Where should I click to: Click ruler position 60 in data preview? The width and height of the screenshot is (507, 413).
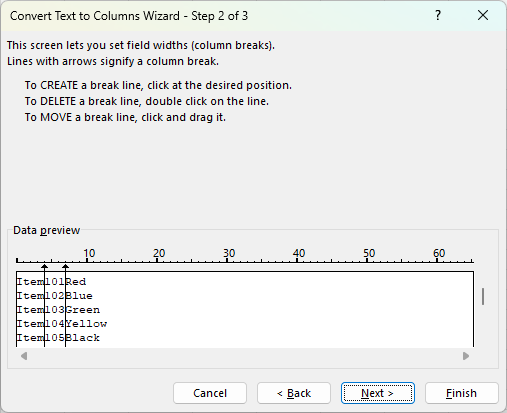(x=439, y=253)
